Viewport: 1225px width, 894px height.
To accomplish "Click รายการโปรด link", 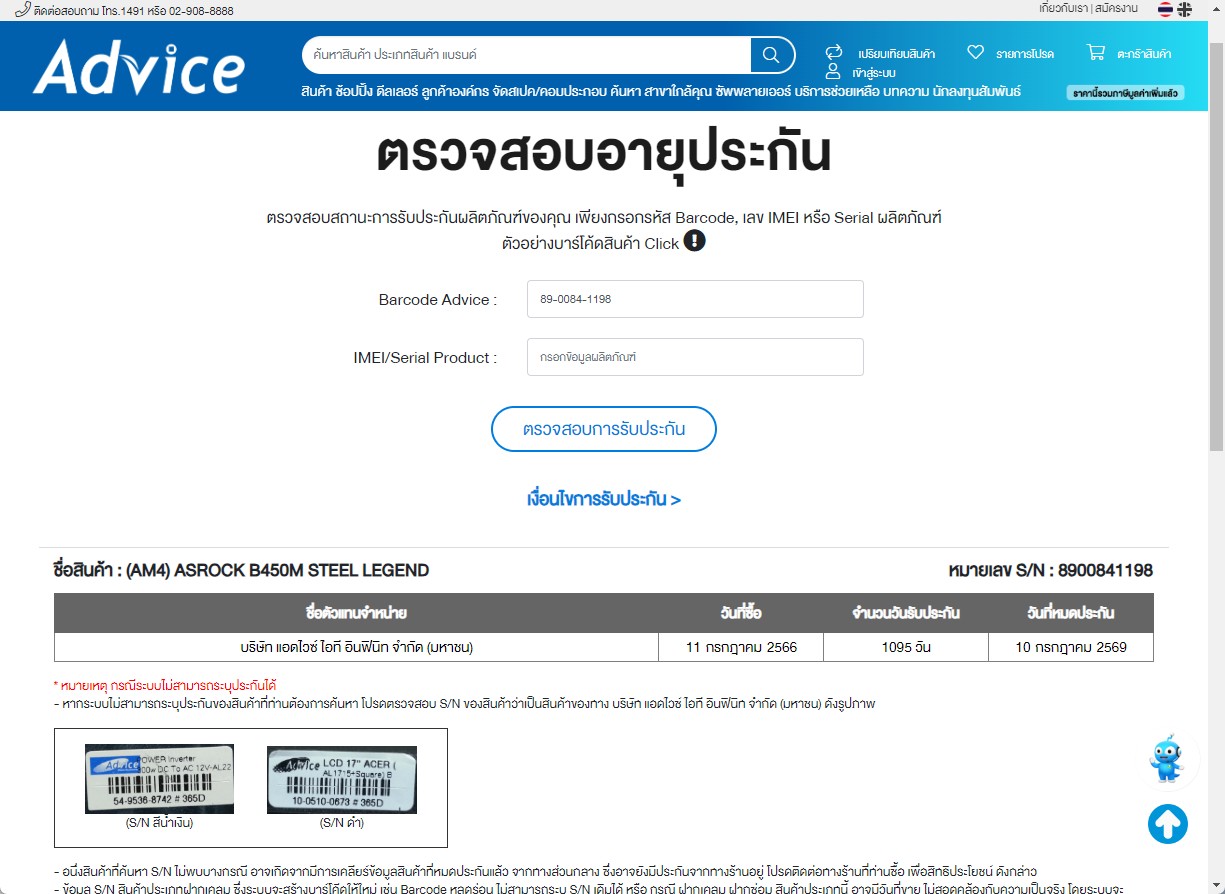I will tap(1025, 54).
